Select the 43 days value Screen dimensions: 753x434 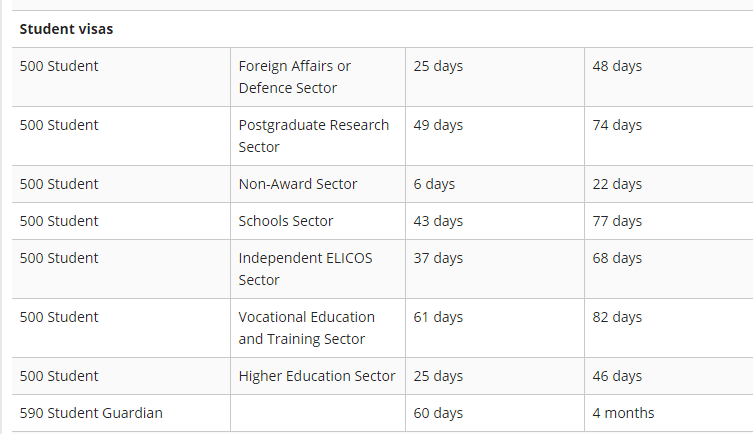tap(438, 221)
